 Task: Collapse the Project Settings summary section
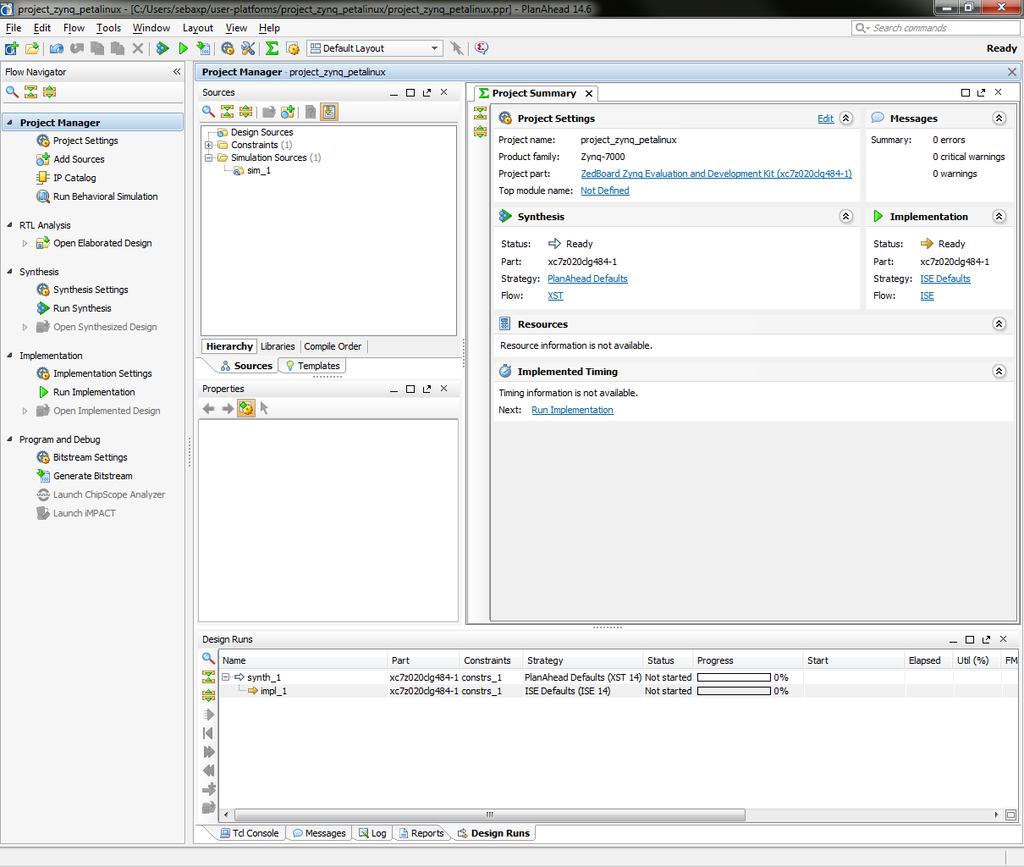point(846,118)
